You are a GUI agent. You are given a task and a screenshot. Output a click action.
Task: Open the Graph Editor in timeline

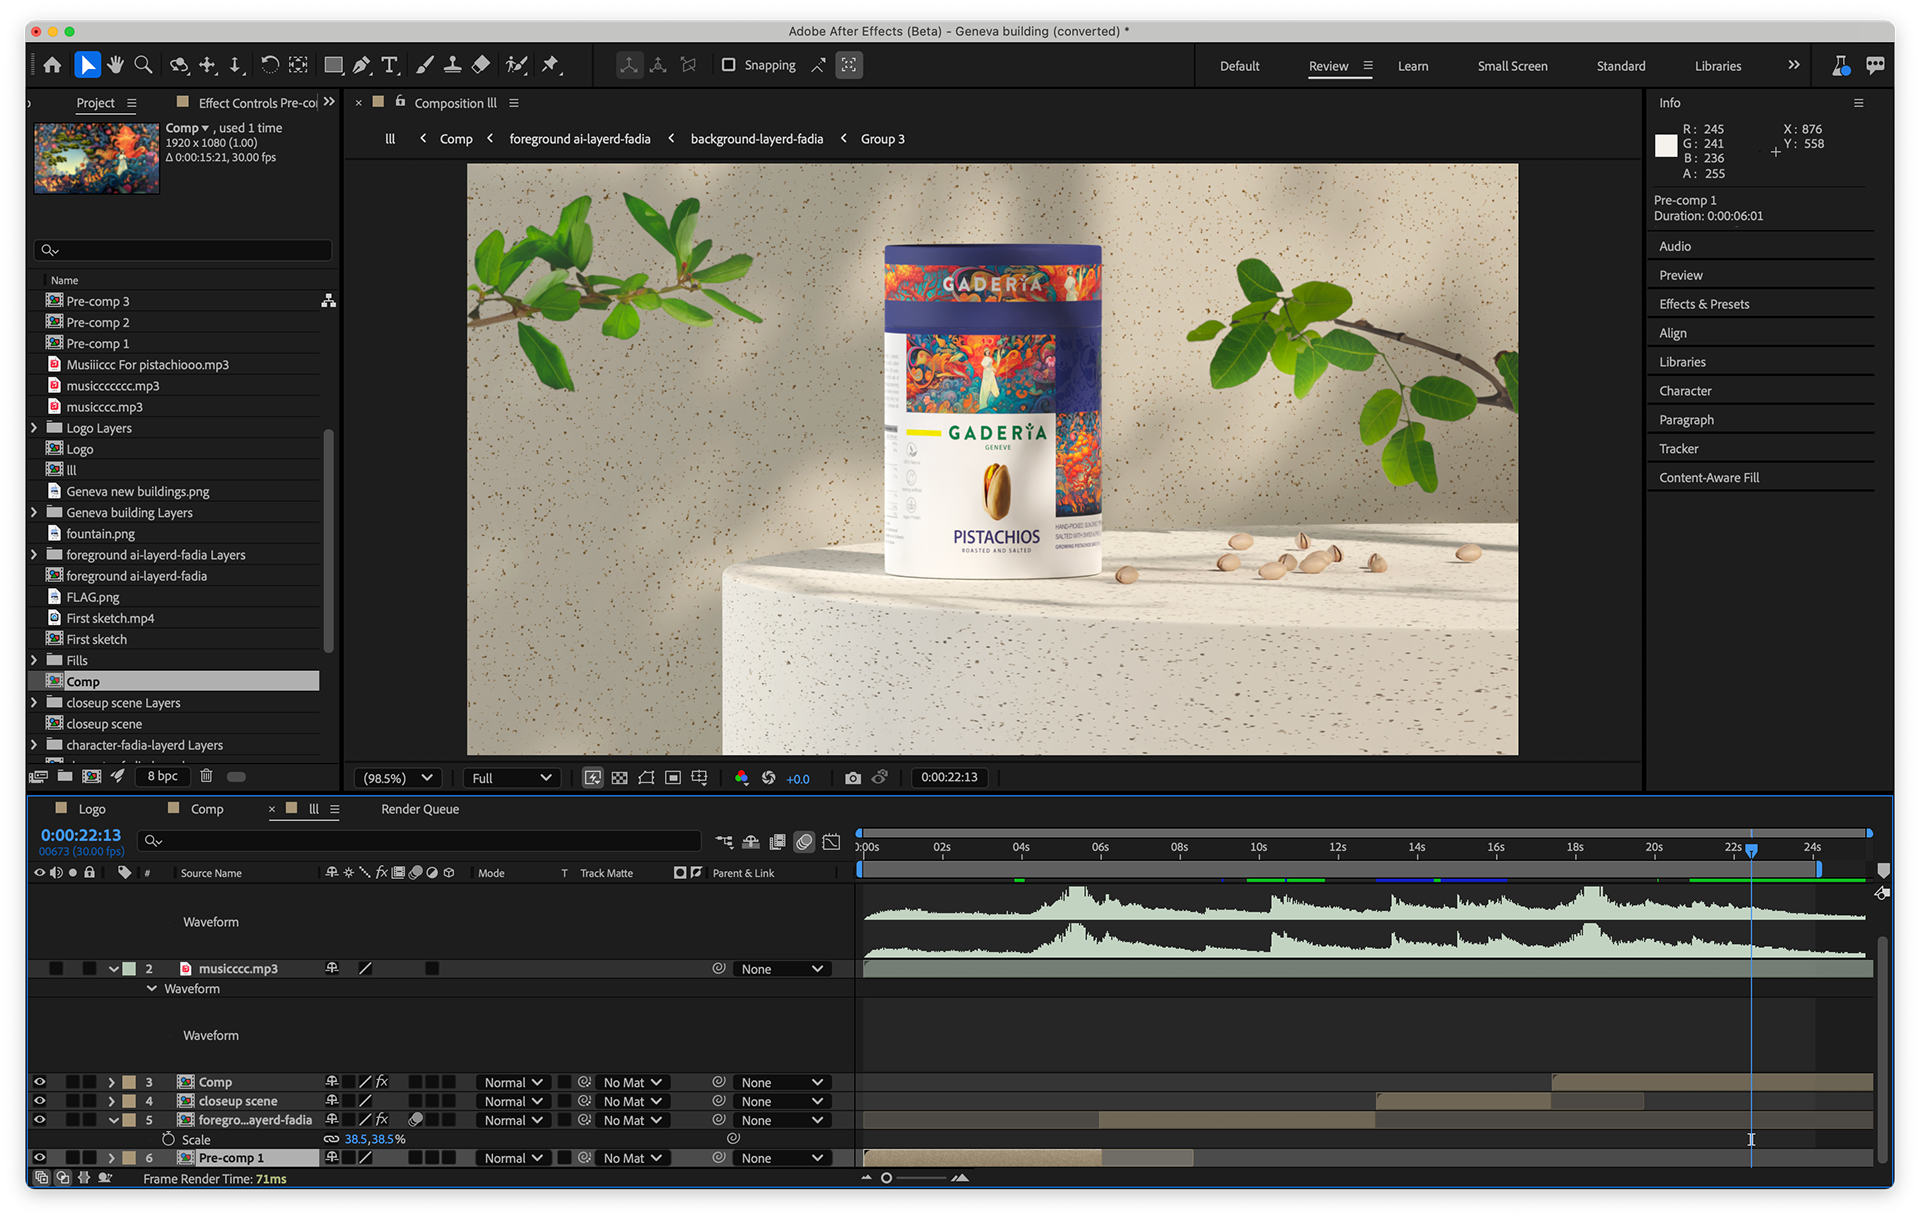pyautogui.click(x=831, y=842)
